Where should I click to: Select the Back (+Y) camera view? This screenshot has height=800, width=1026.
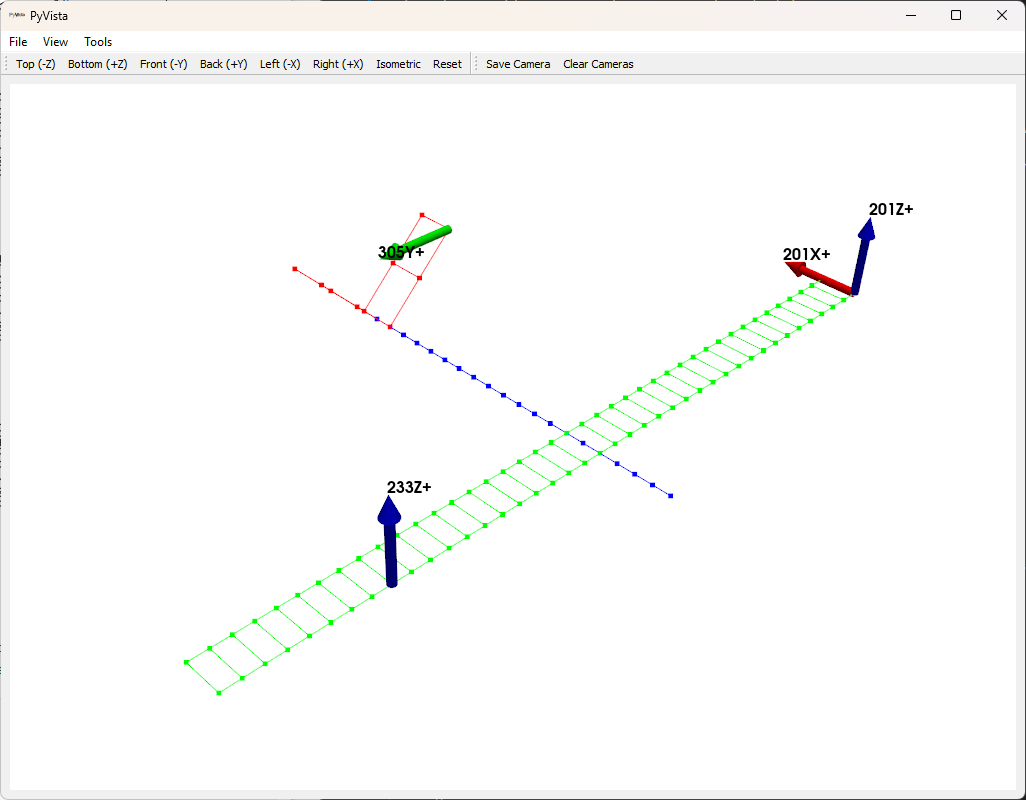224,64
